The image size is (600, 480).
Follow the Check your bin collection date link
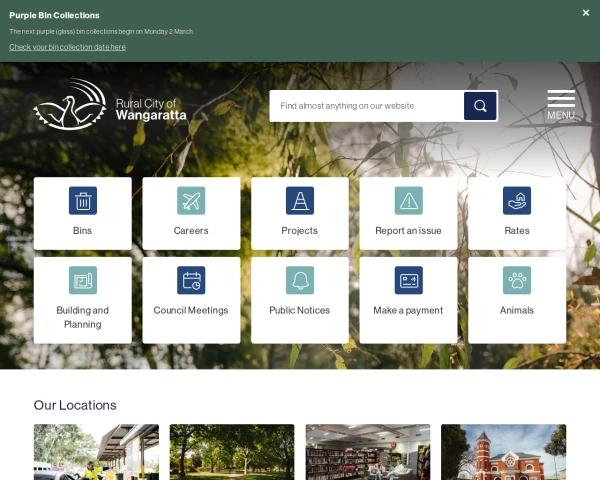[x=68, y=47]
